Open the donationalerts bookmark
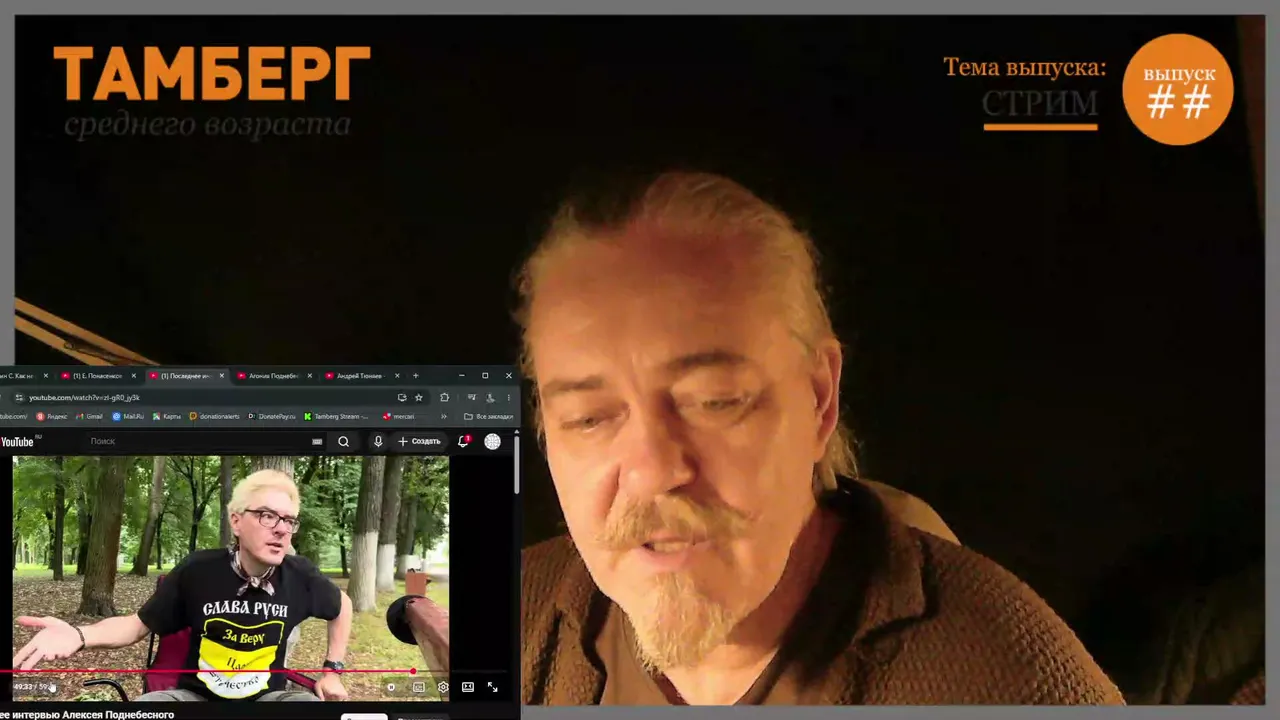This screenshot has height=720, width=1280. pos(215,416)
